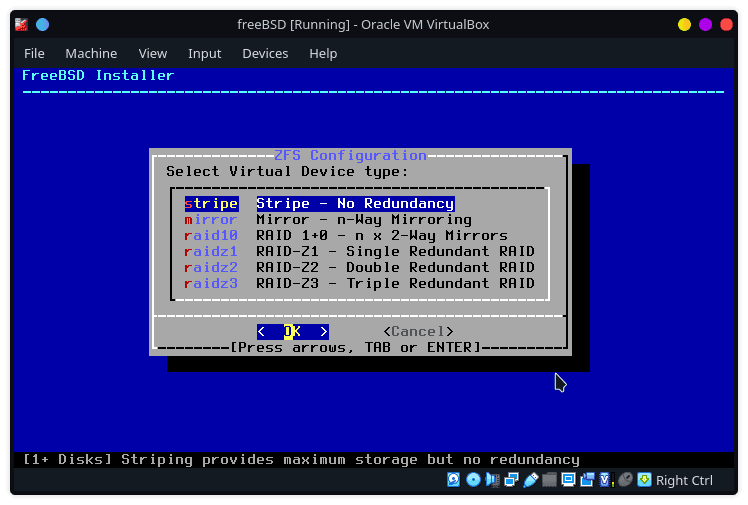Screen dimensions: 748x505
Task: Click the Select Virtual Device type prompt
Action: [287, 172]
